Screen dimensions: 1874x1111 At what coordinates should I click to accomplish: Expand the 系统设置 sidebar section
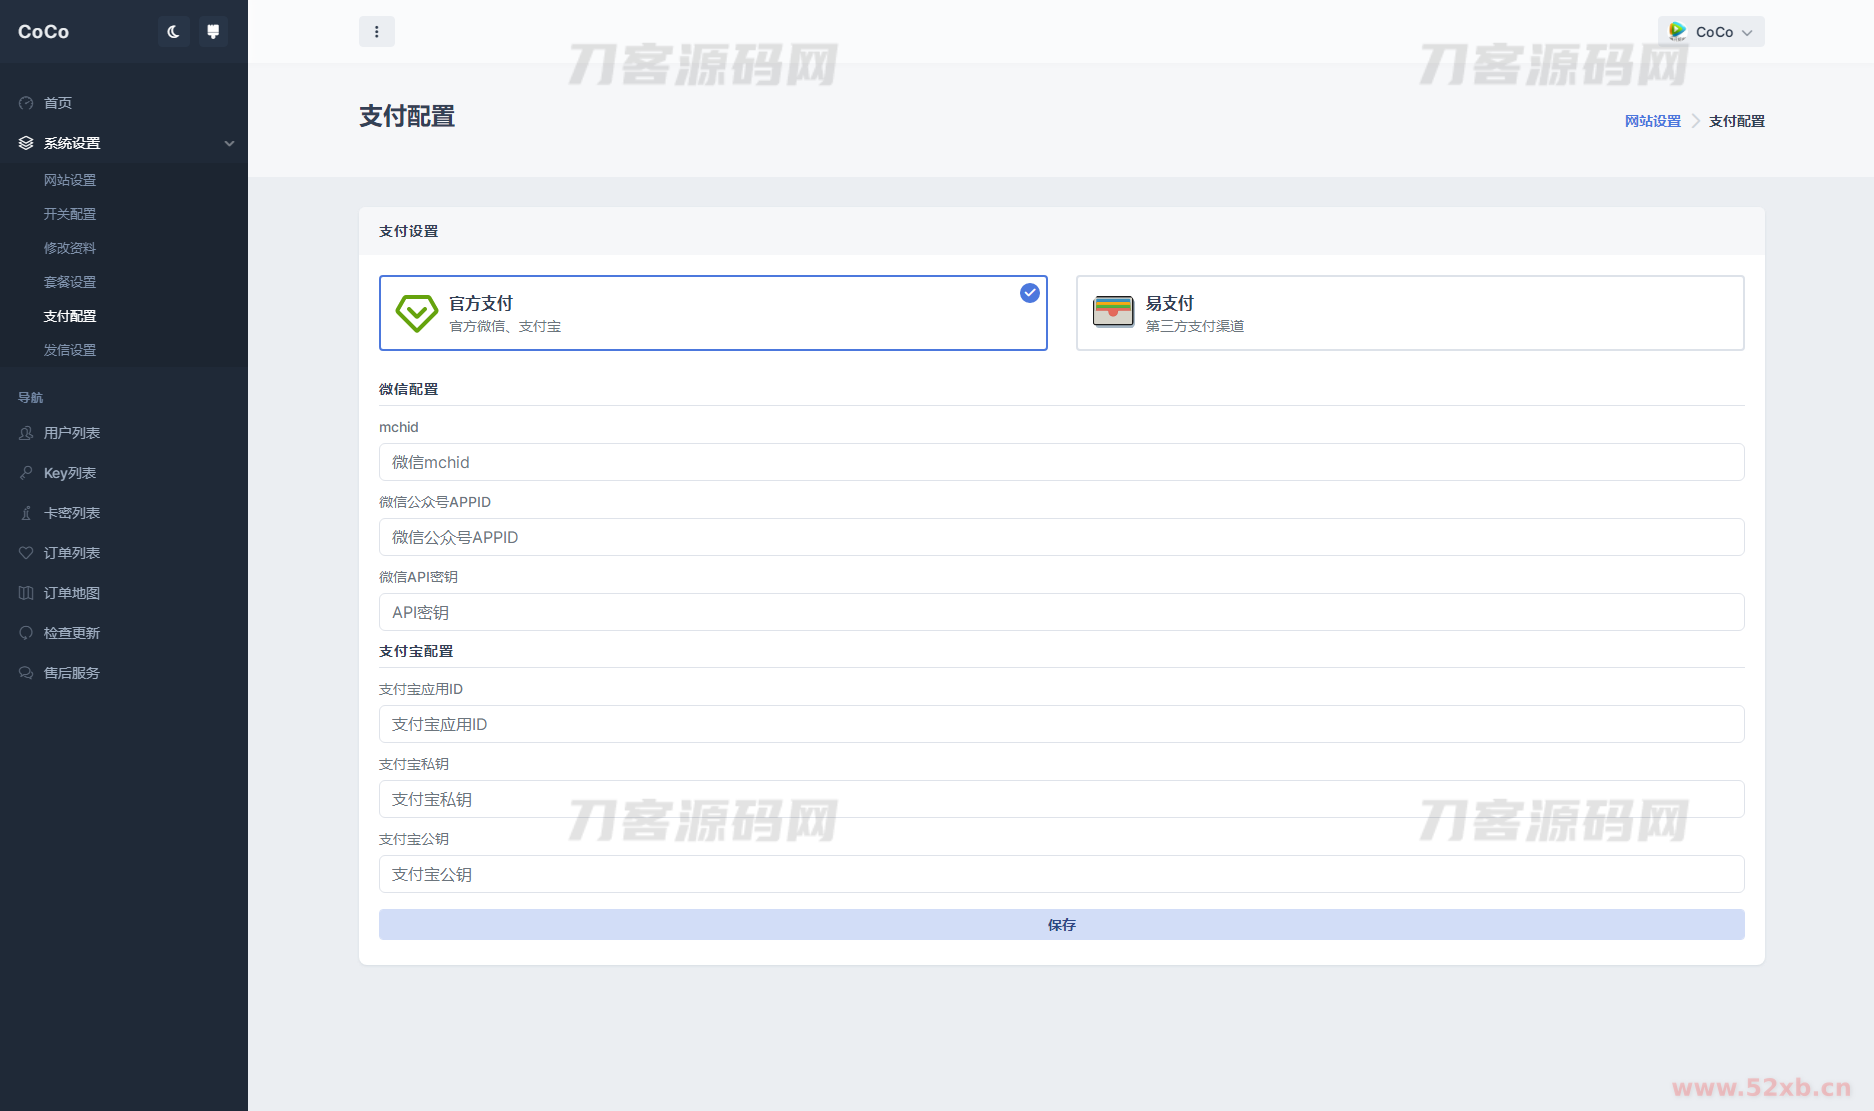point(72,143)
